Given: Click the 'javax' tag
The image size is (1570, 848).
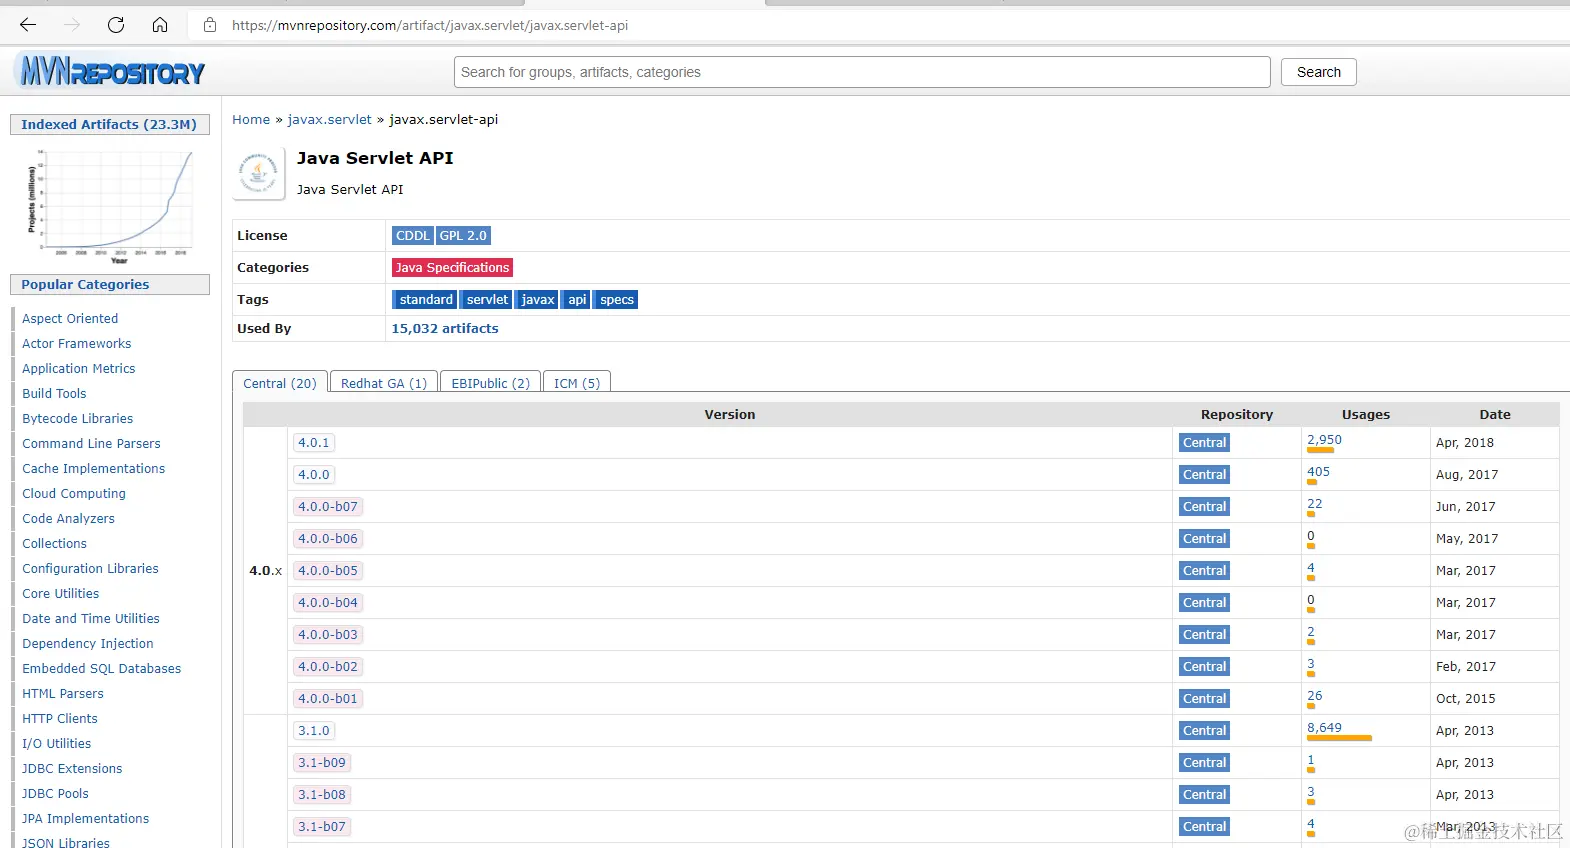Looking at the screenshot, I should (x=537, y=300).
